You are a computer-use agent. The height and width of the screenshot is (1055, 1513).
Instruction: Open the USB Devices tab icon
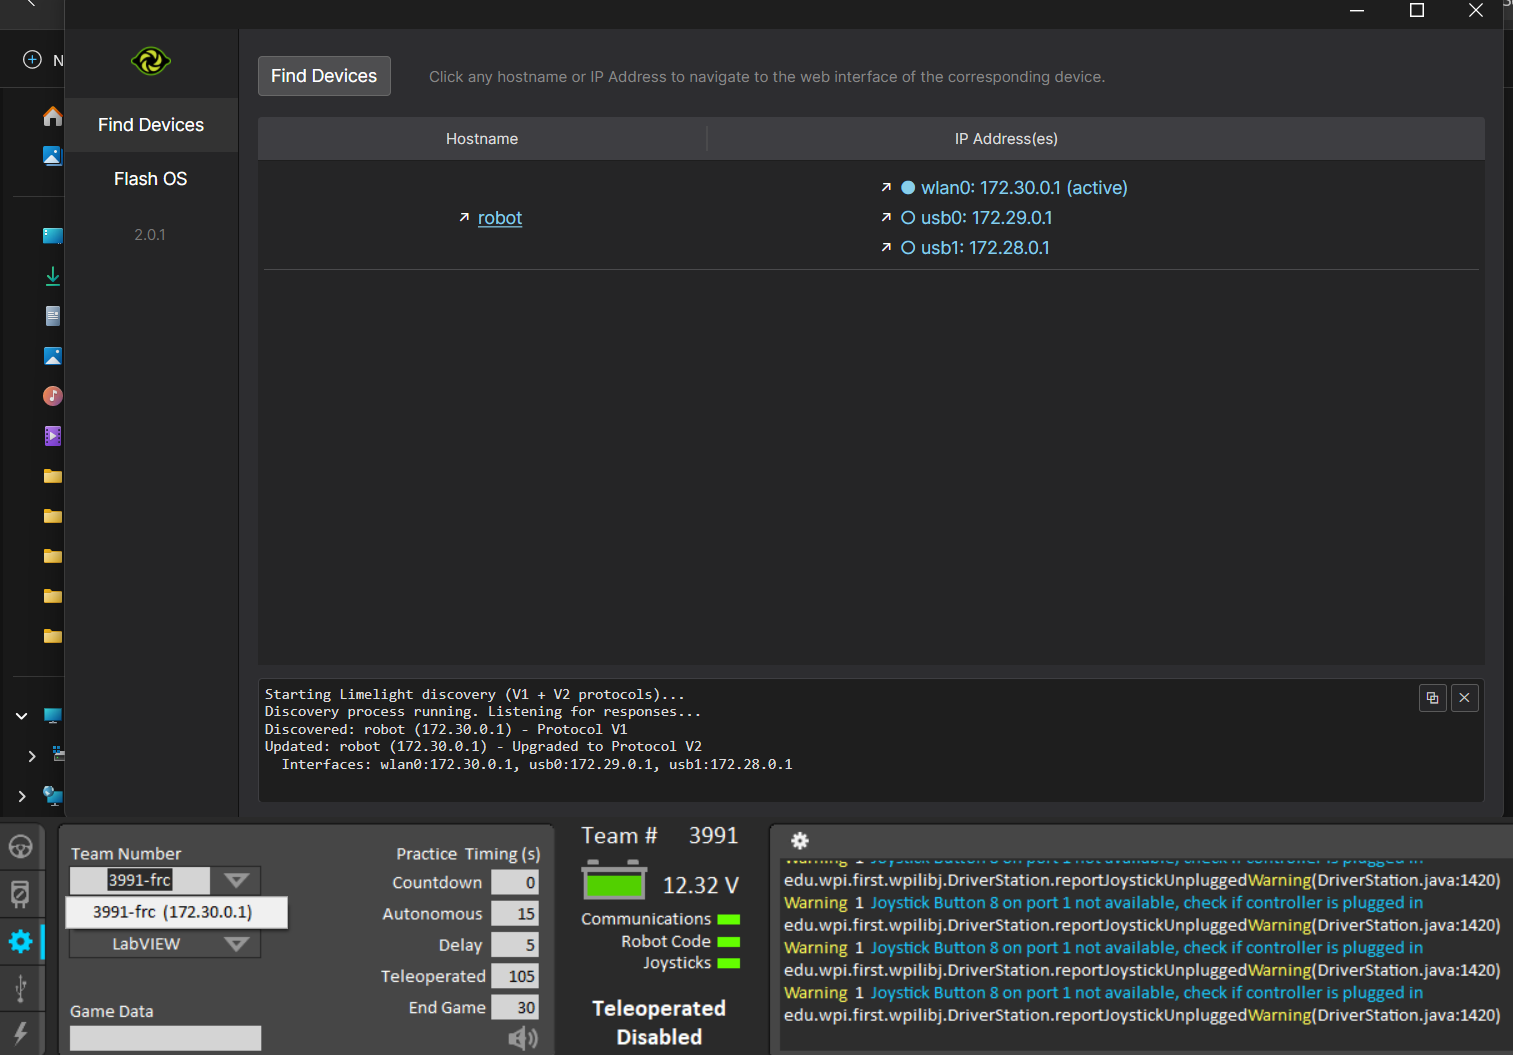click(x=20, y=988)
